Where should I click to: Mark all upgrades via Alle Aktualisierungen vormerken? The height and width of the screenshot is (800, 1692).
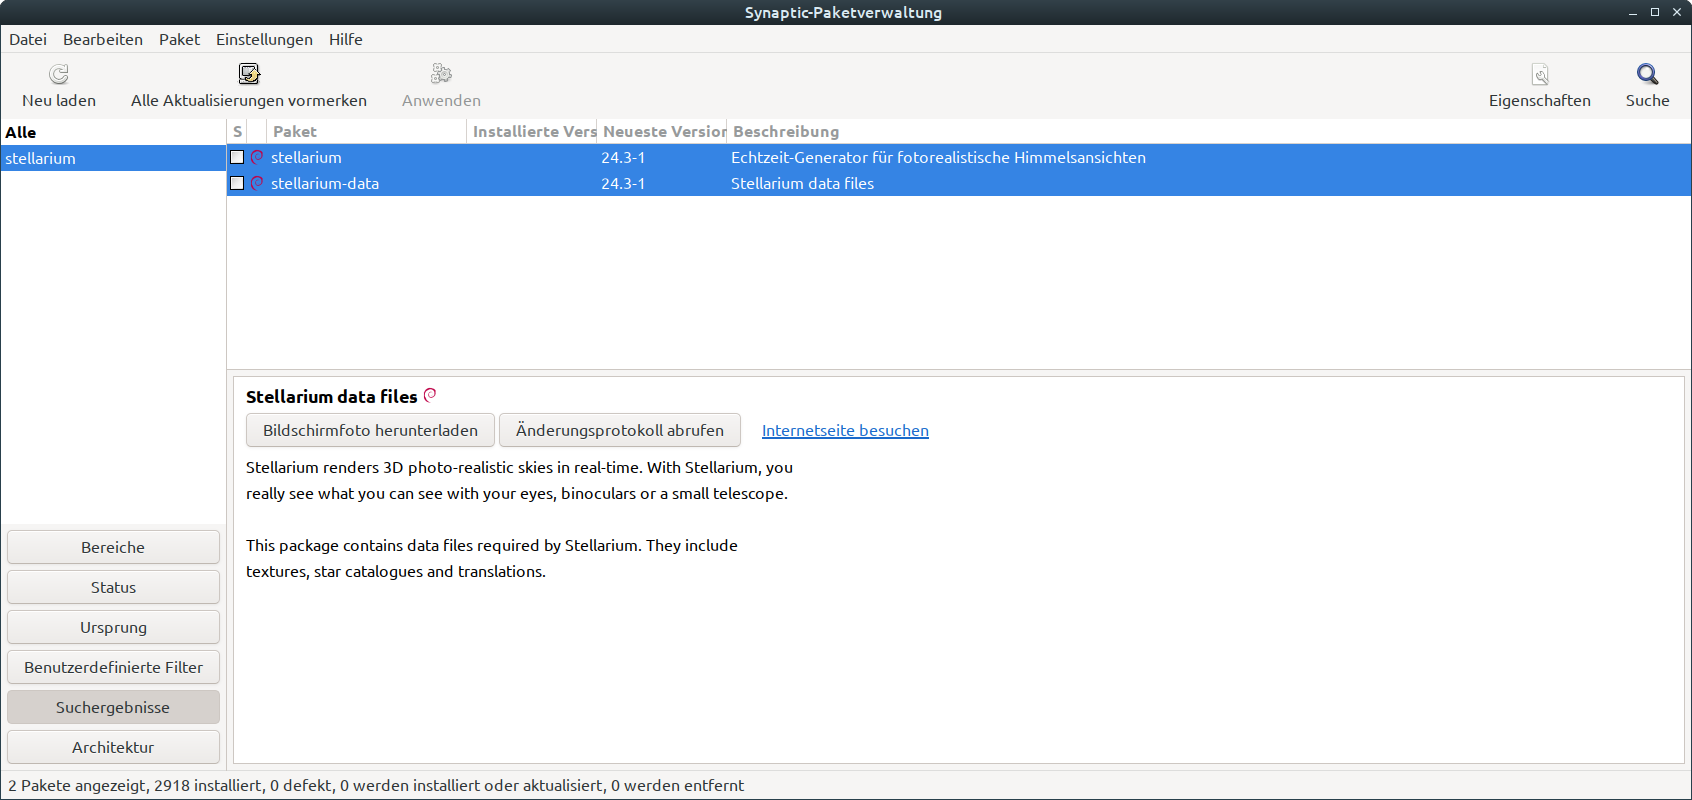[x=249, y=86]
